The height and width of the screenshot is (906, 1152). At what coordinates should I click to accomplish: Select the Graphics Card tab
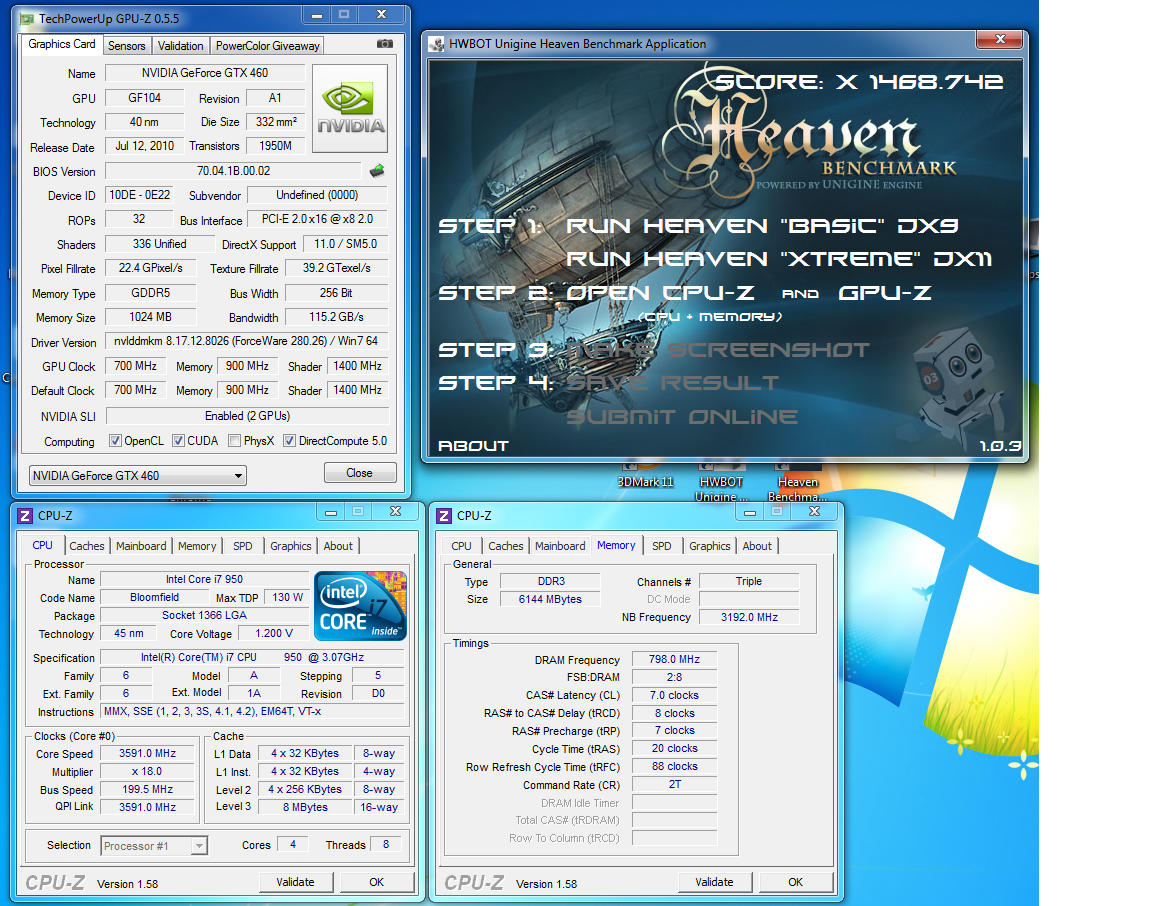[62, 44]
